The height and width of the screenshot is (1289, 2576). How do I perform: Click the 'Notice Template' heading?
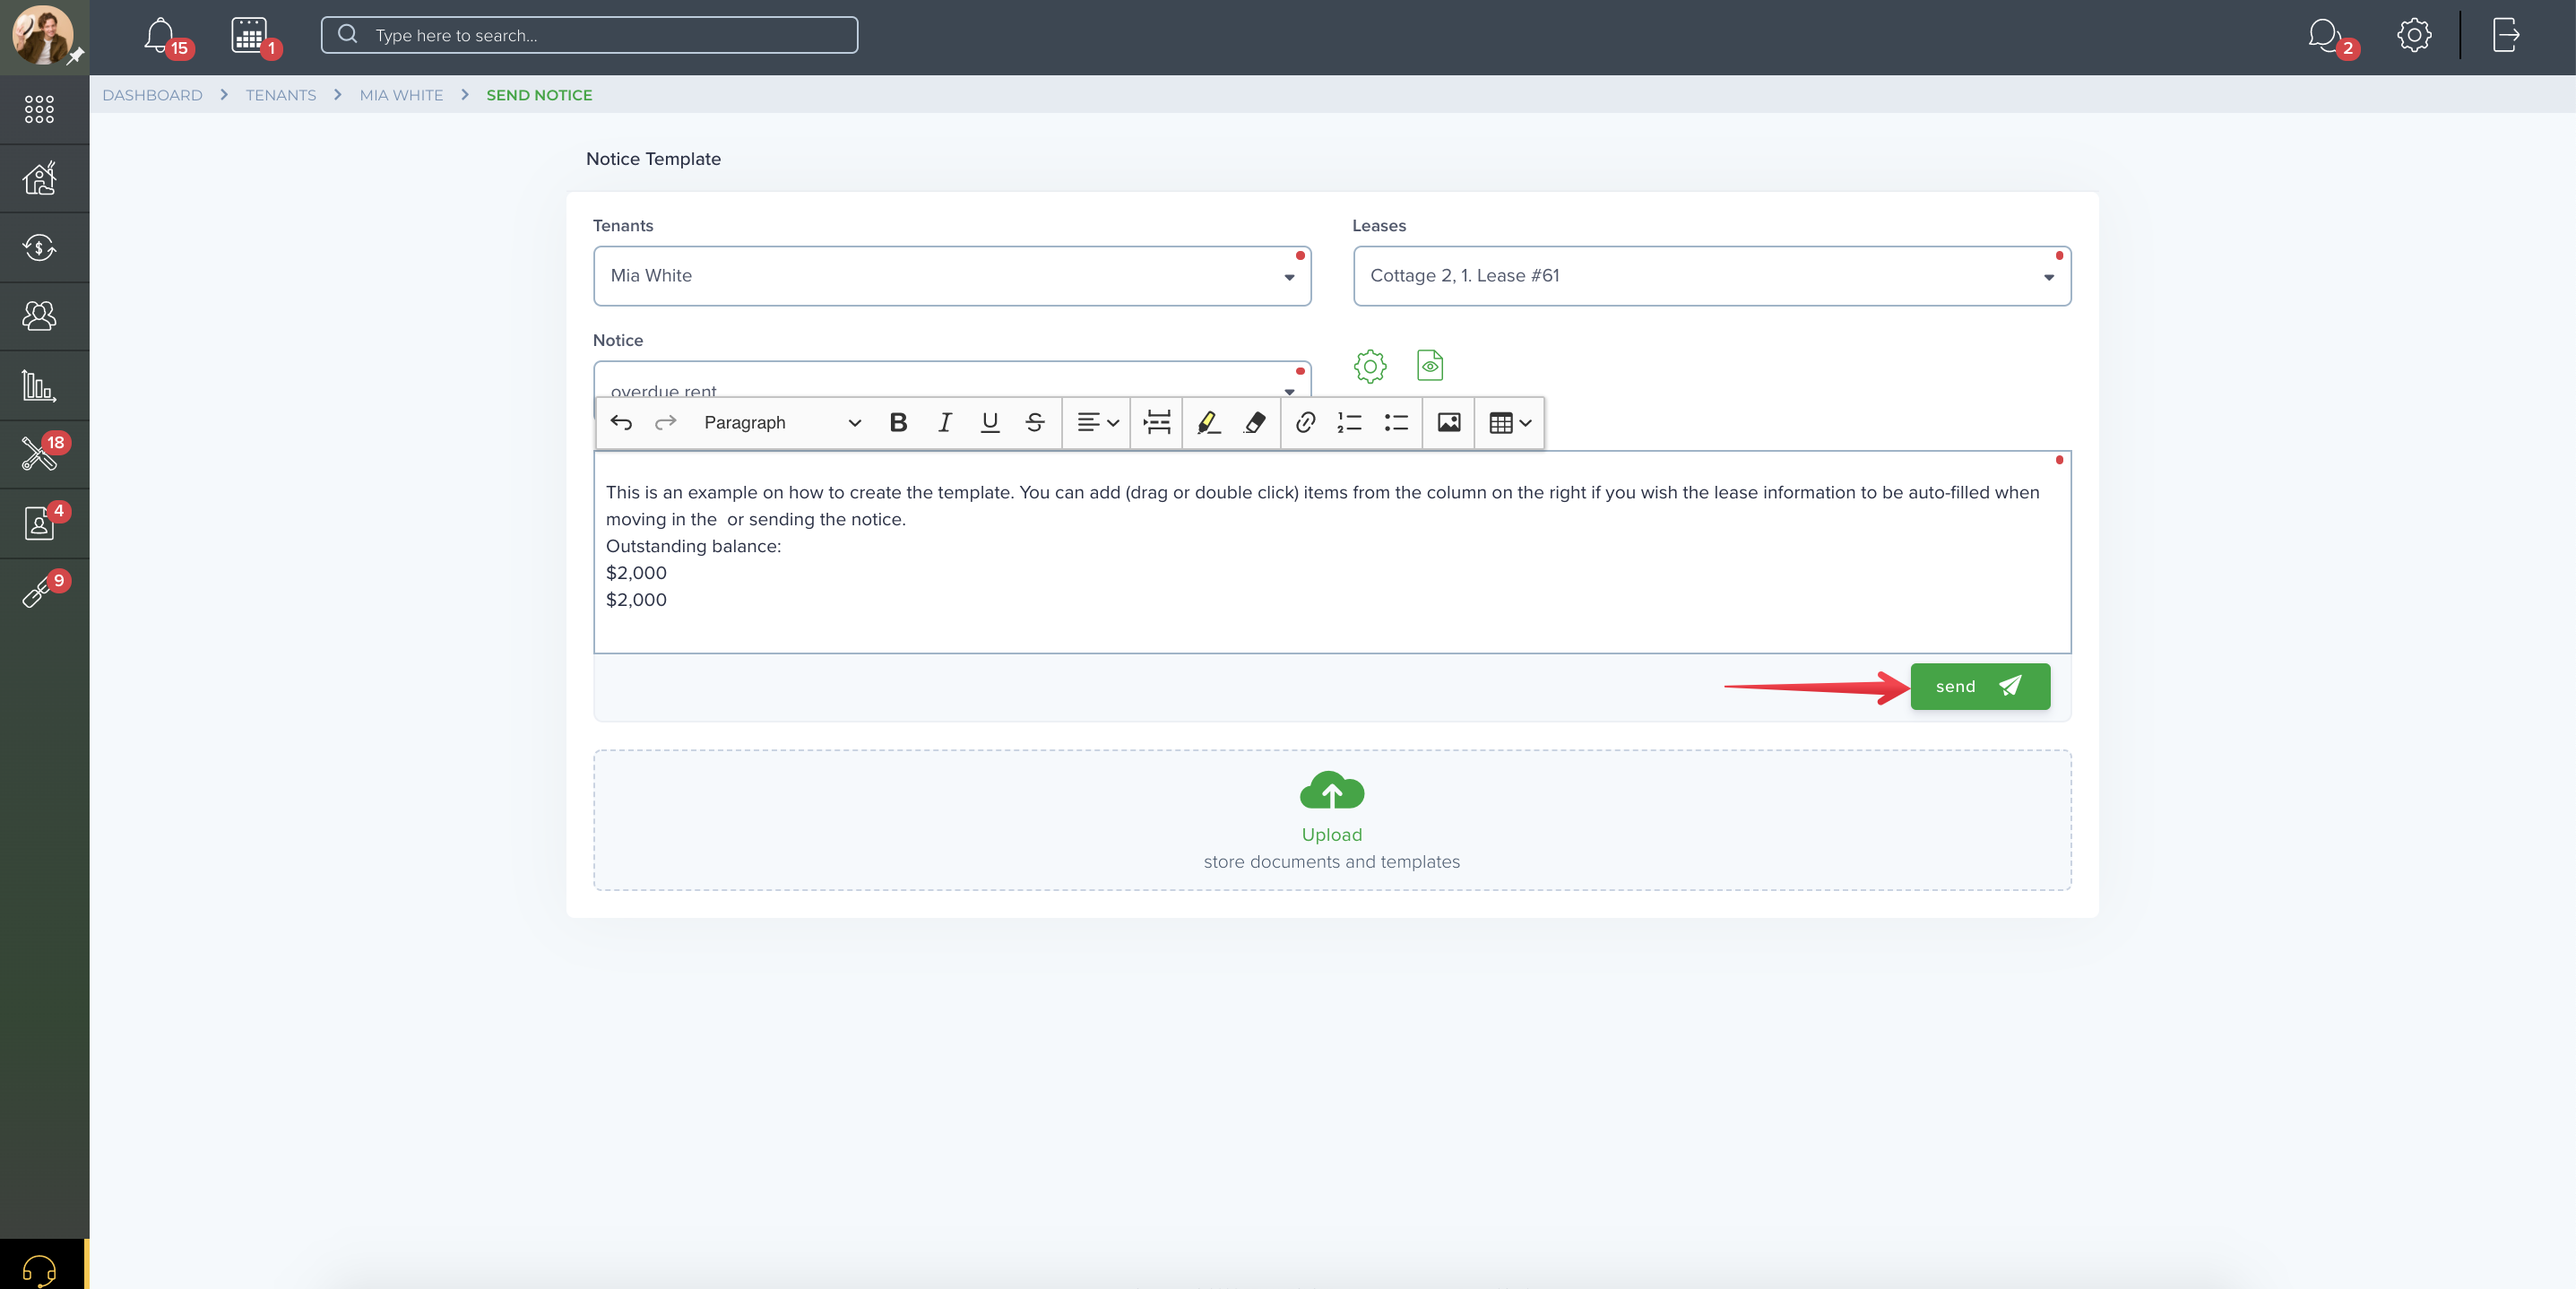[653, 159]
